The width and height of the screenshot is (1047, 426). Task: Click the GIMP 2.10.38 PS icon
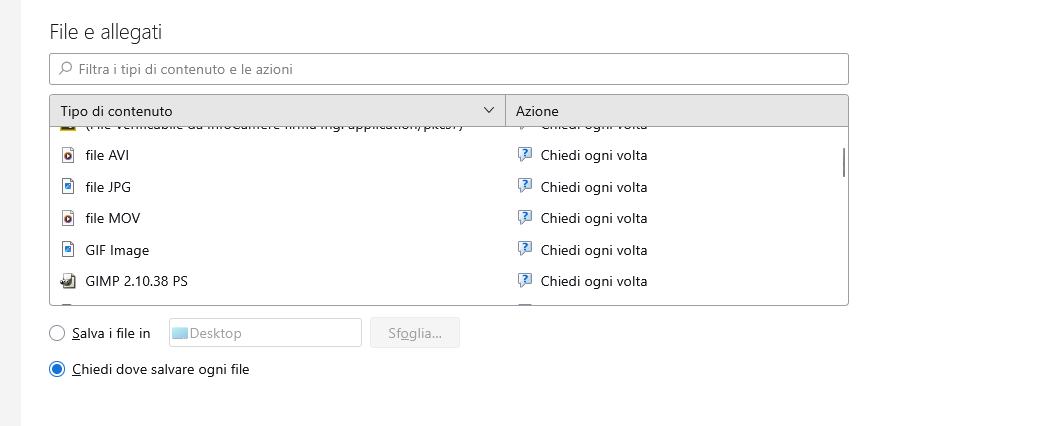68,281
